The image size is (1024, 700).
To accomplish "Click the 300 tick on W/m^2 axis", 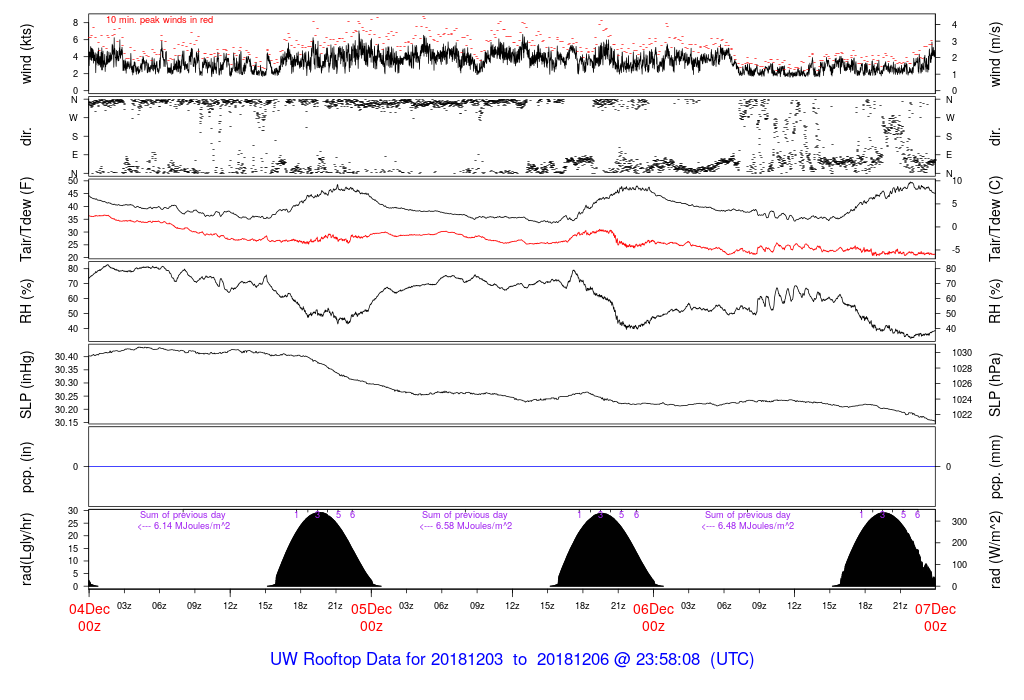I will coord(959,522).
